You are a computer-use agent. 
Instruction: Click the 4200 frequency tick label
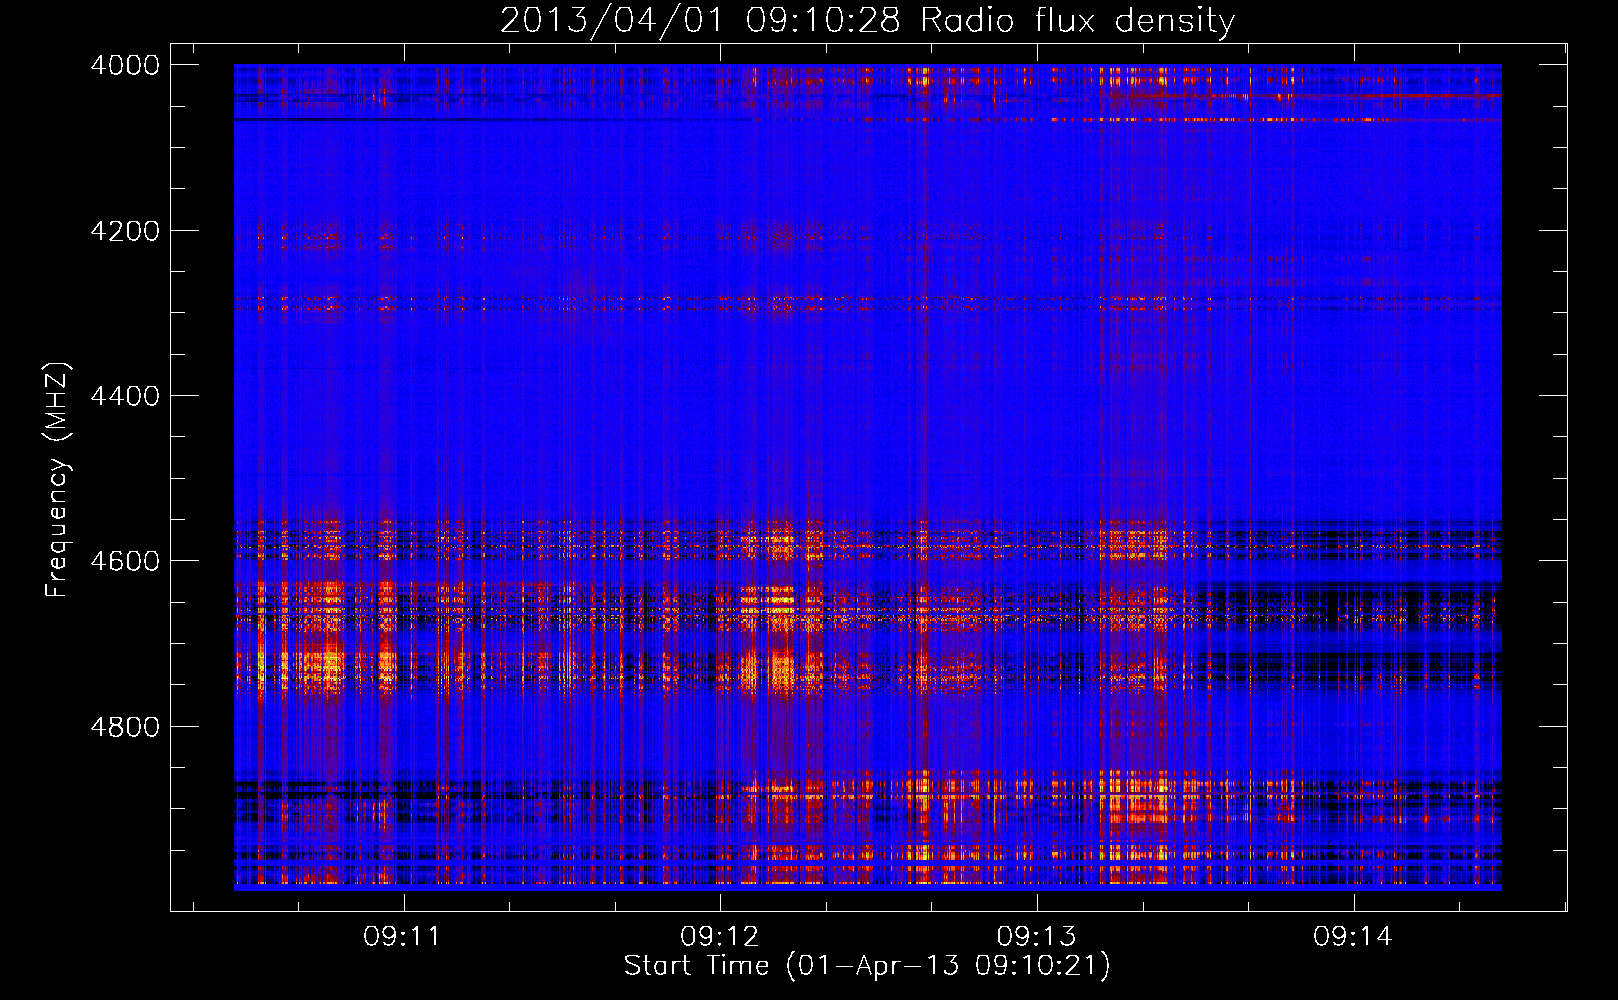click(125, 231)
